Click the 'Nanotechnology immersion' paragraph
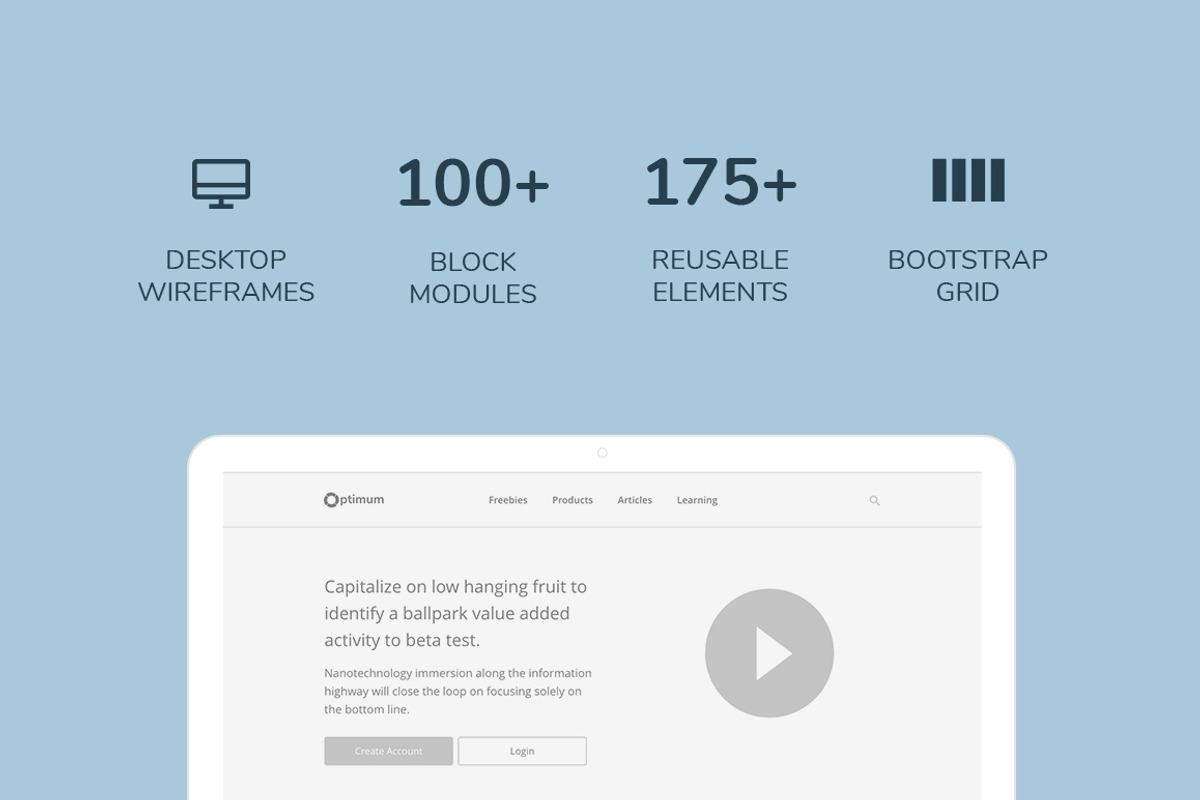Image resolution: width=1200 pixels, height=800 pixels. [x=458, y=691]
